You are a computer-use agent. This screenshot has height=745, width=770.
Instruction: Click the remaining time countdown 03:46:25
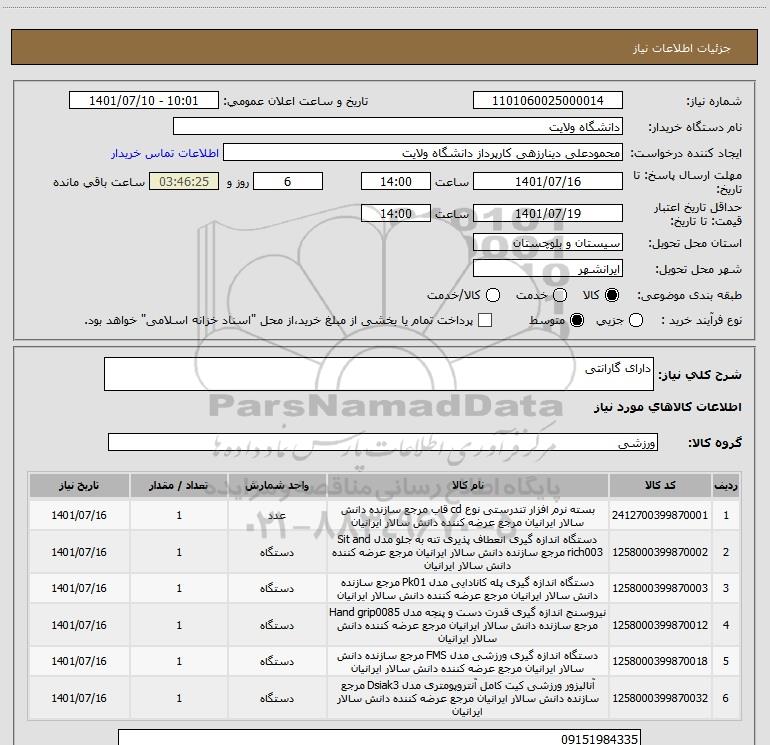(x=184, y=181)
